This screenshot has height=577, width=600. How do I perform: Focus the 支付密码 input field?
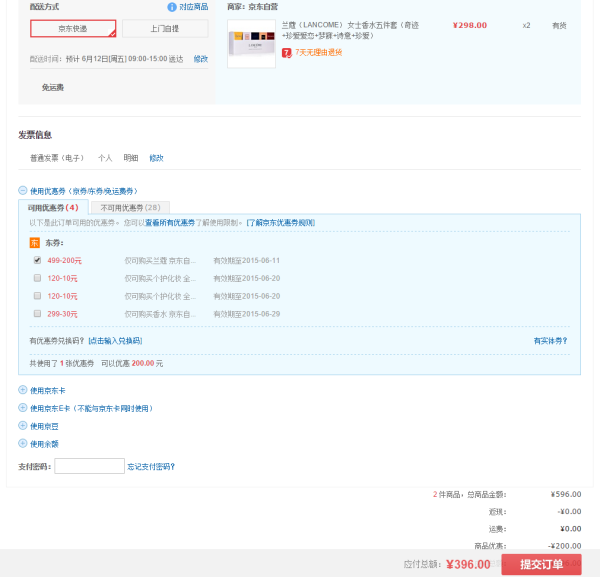coord(90,466)
